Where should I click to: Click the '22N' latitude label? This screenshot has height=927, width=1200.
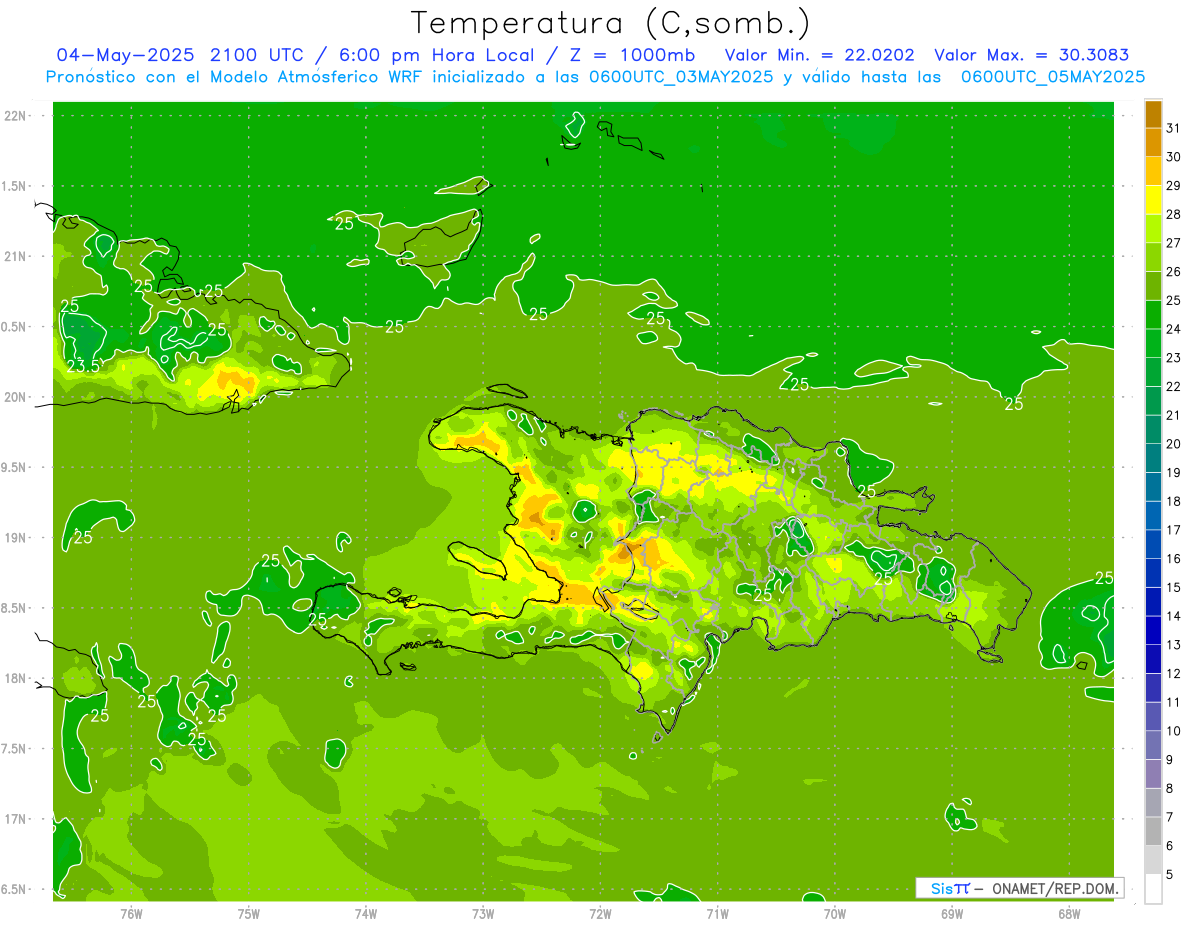point(15,116)
